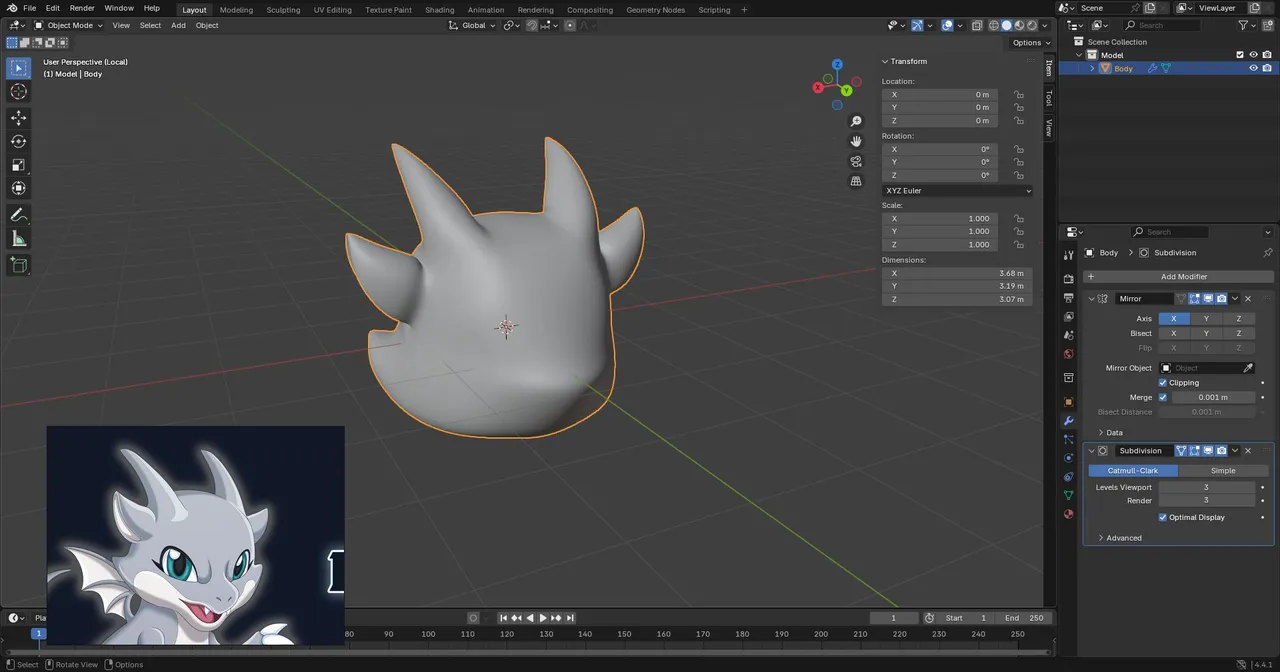The width and height of the screenshot is (1280, 672).
Task: Expand the Data section of Mirror modifier
Action: [x=1101, y=433]
